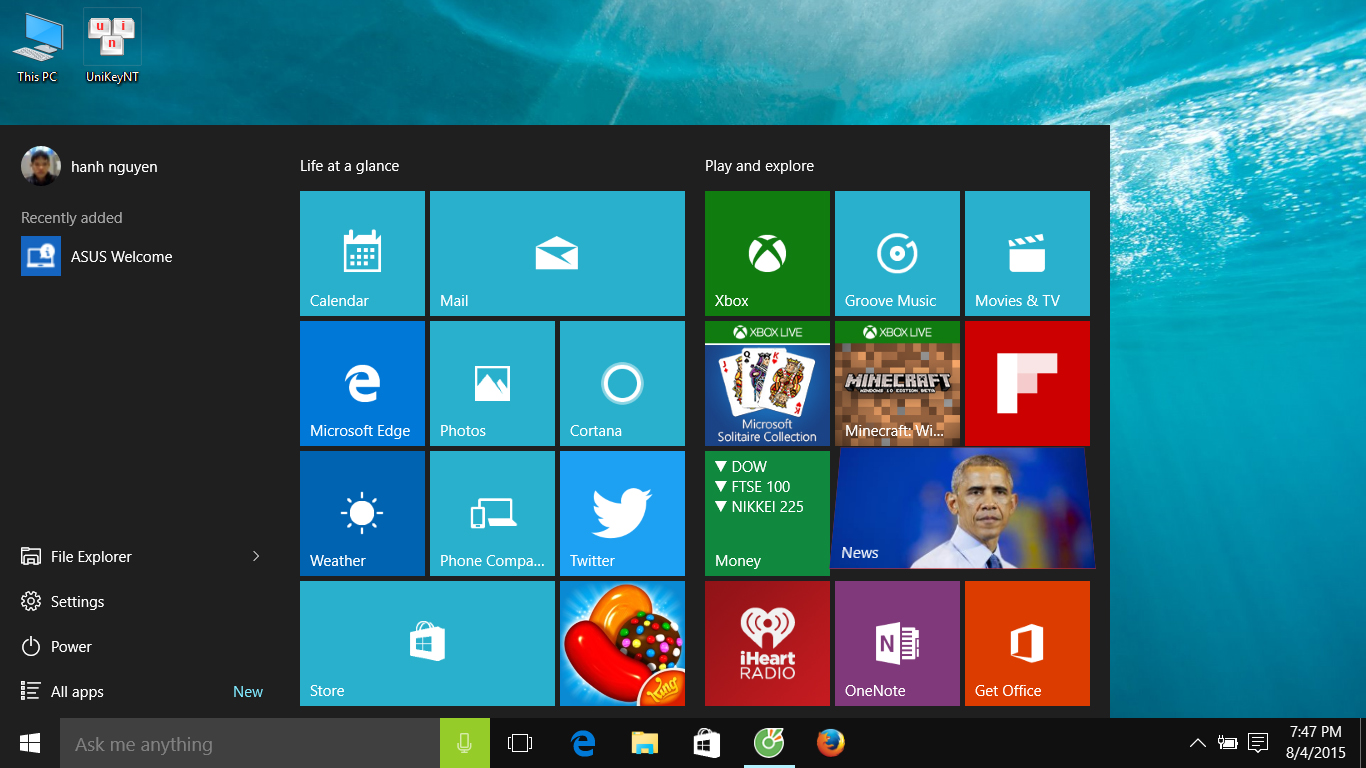Launch Groove Music tile
Screen dimensions: 1366x768
click(x=897, y=253)
